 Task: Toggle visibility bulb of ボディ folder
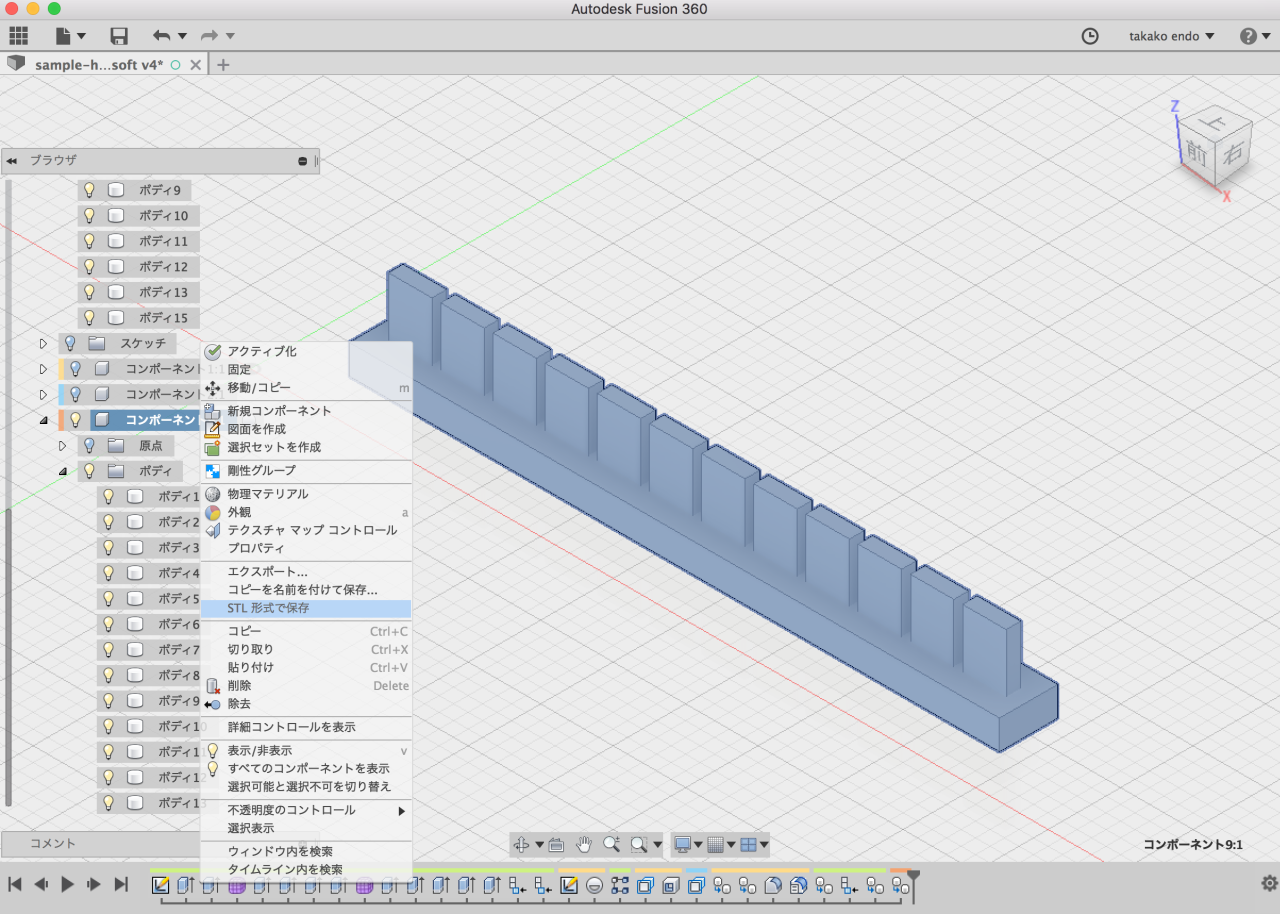(x=89, y=470)
